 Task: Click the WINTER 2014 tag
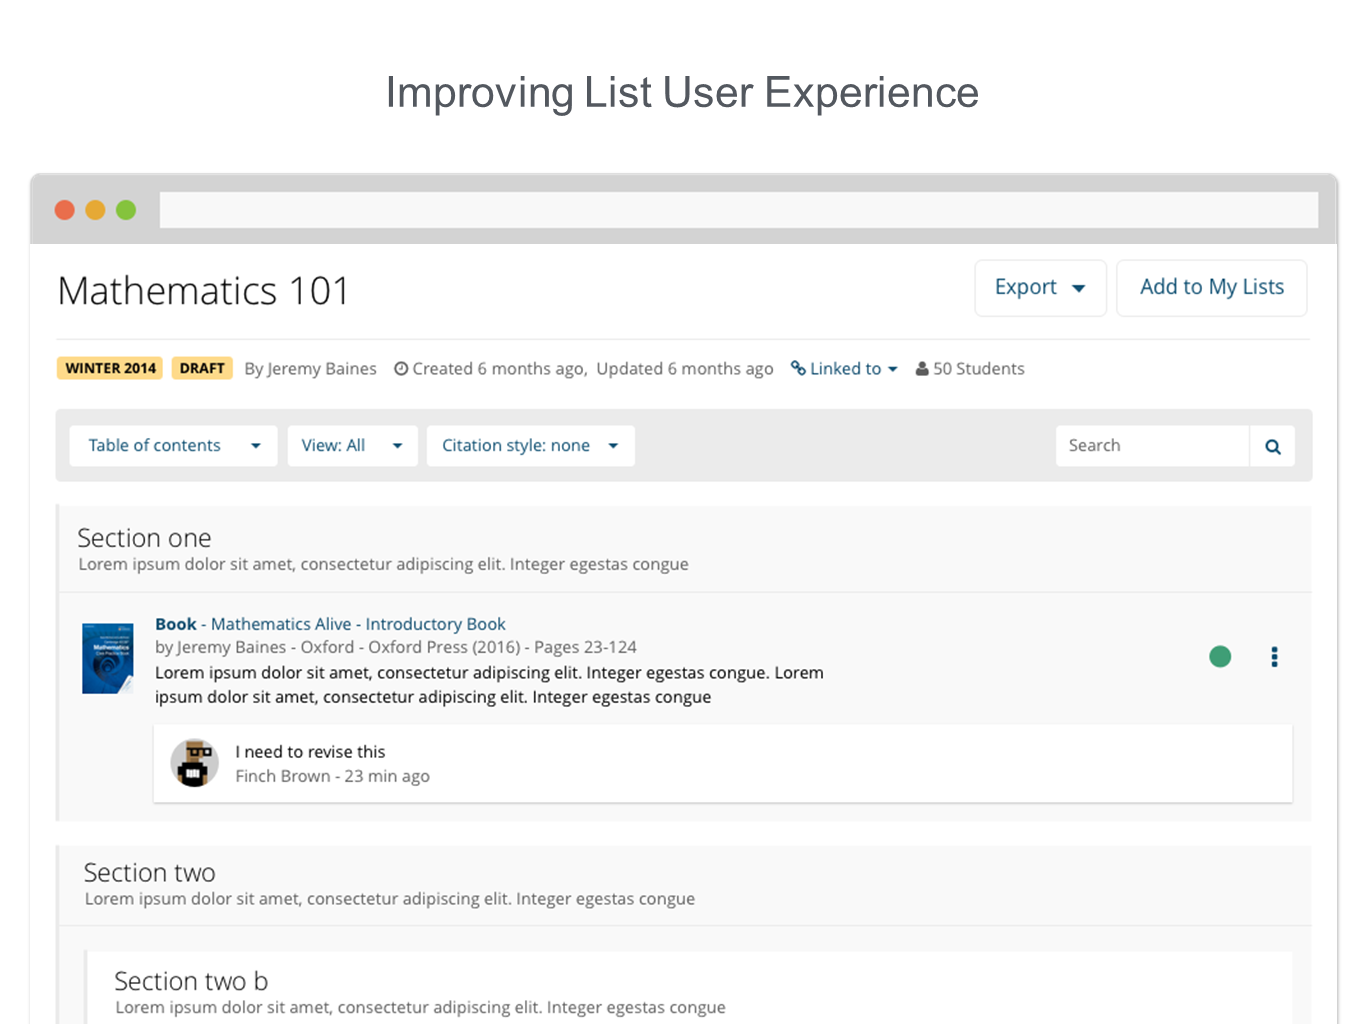pos(110,369)
